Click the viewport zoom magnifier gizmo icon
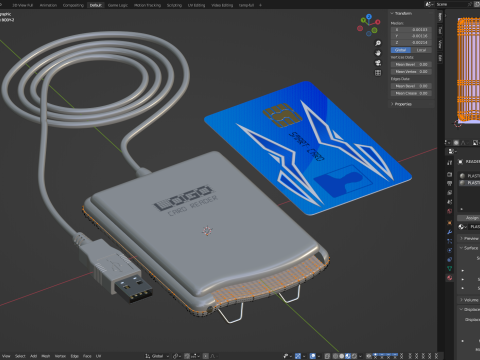480x360 pixels. click(378, 43)
